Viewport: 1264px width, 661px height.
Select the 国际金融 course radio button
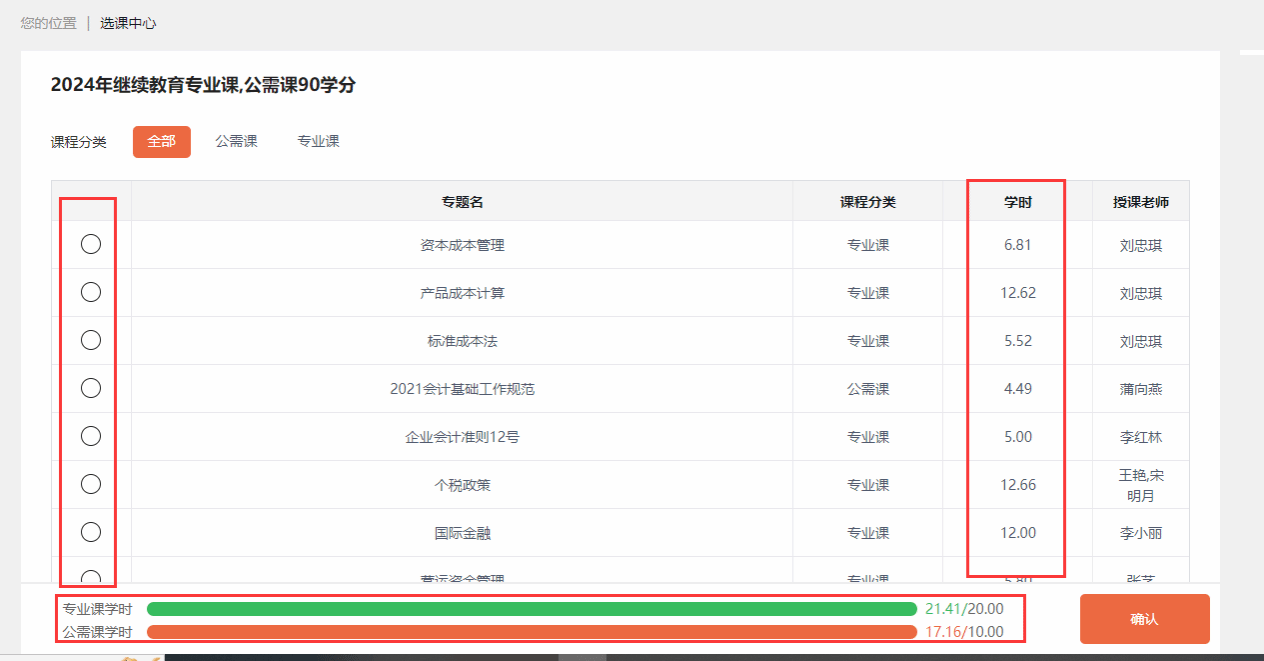click(91, 532)
